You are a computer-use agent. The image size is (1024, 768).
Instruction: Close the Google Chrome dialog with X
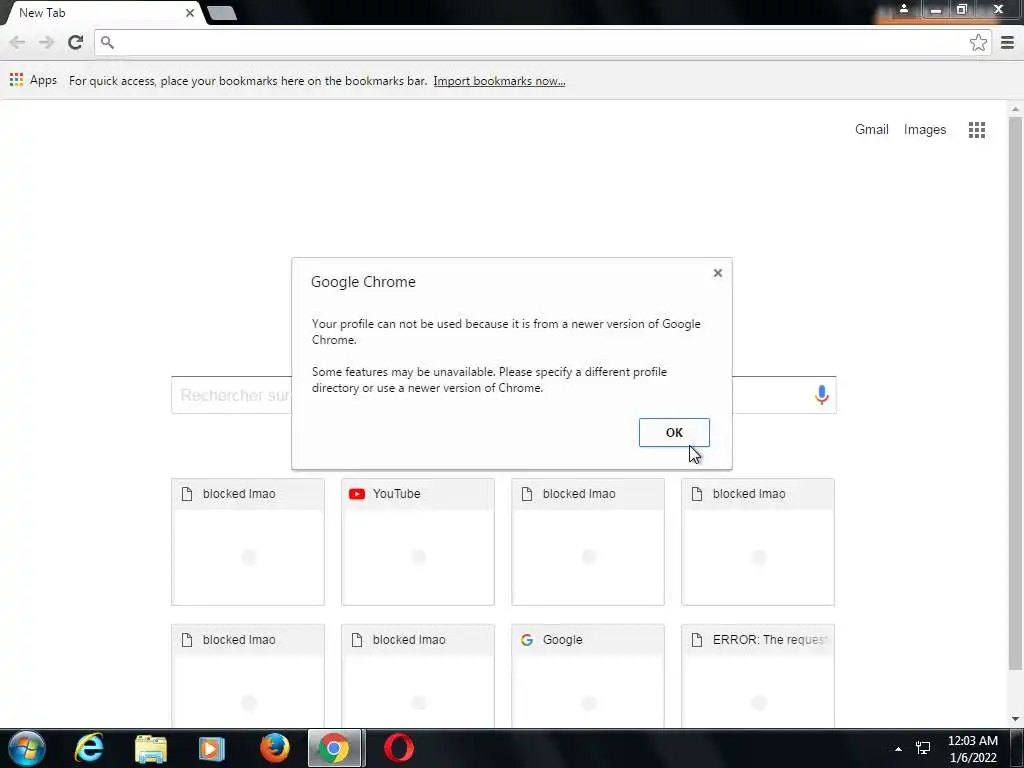(718, 273)
